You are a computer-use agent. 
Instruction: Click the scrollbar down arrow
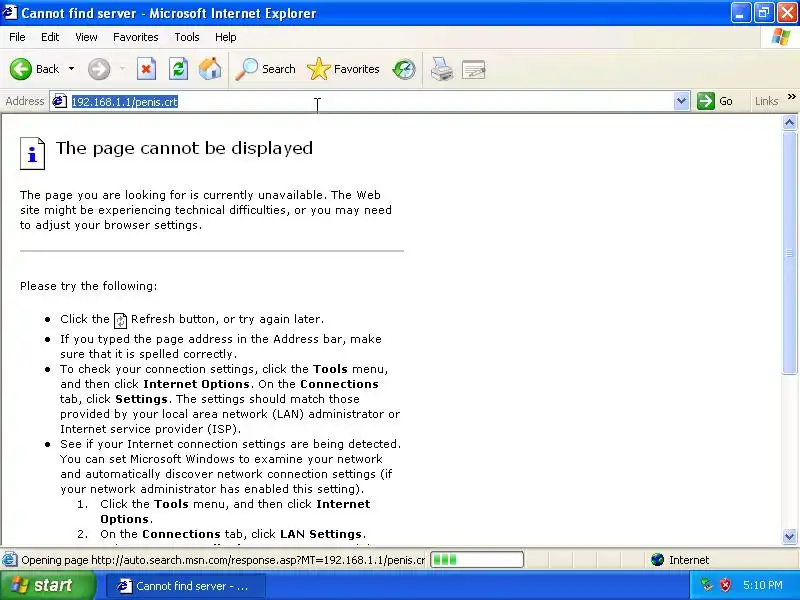pos(790,536)
